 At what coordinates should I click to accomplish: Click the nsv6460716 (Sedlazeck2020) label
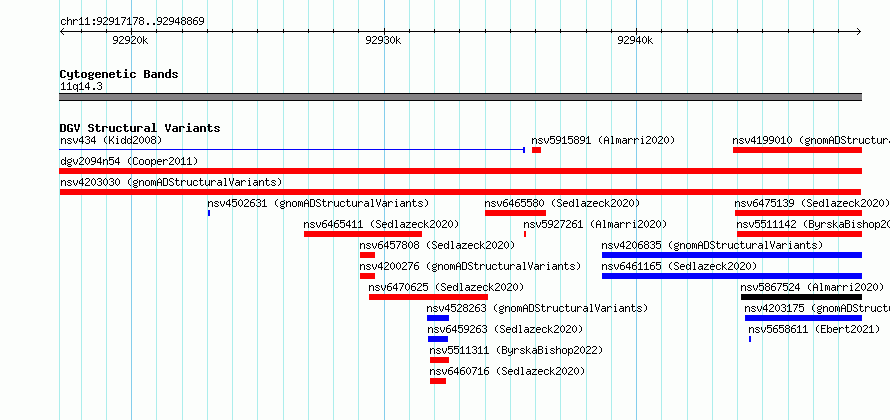(x=507, y=371)
